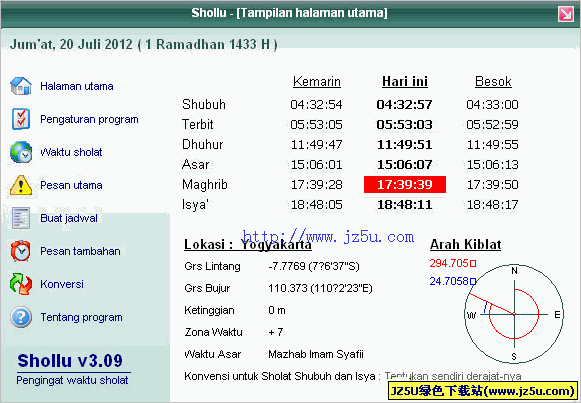The image size is (581, 403).
Task: Click the red qibla angle 294.705
Action: click(453, 263)
